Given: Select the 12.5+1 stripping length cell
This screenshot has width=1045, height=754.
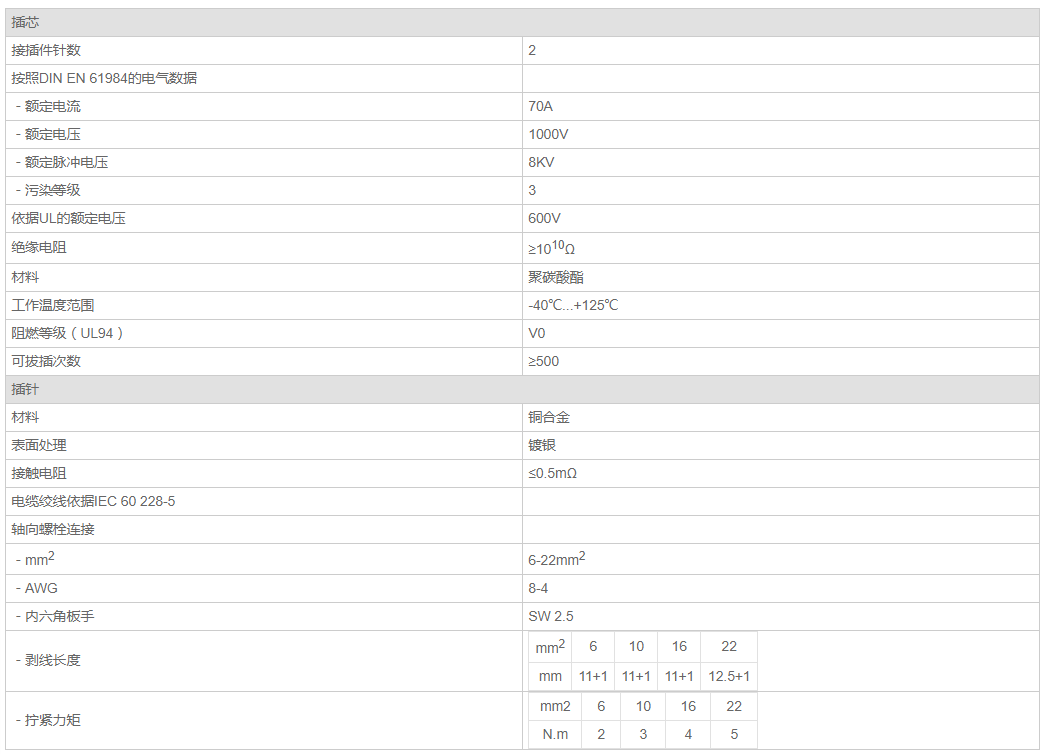Looking at the screenshot, I should point(729,677).
